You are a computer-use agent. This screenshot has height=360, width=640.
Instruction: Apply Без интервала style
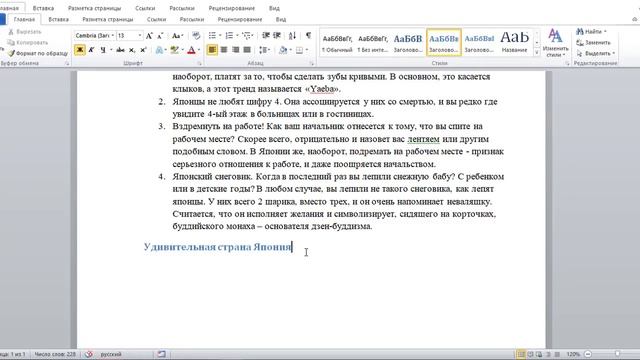(372, 42)
